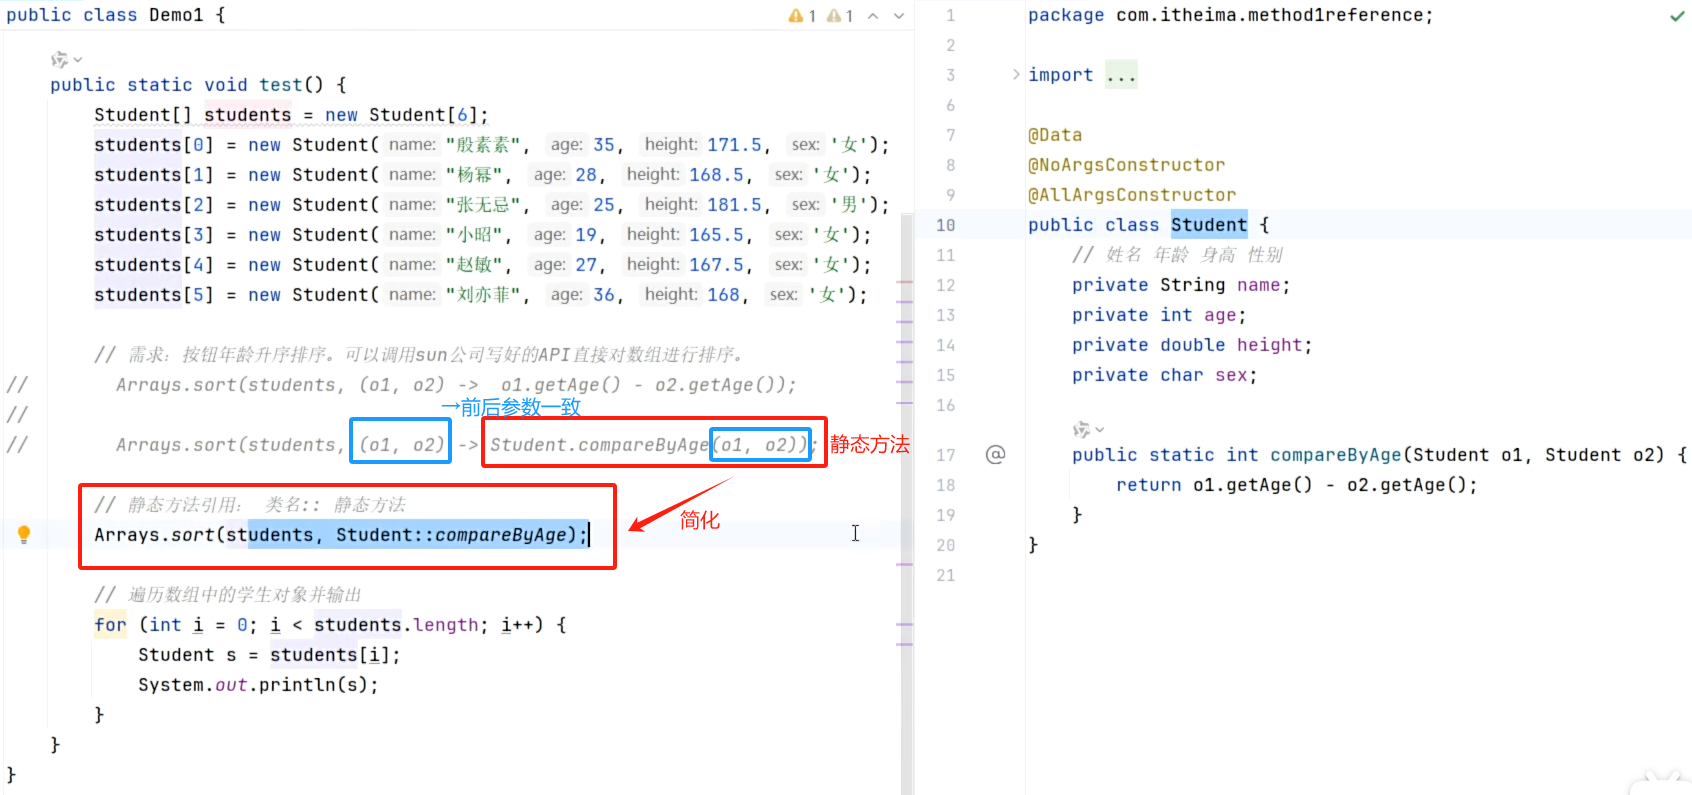The image size is (1692, 795).
Task: Click line number 17 in gutter
Action: coord(945,455)
